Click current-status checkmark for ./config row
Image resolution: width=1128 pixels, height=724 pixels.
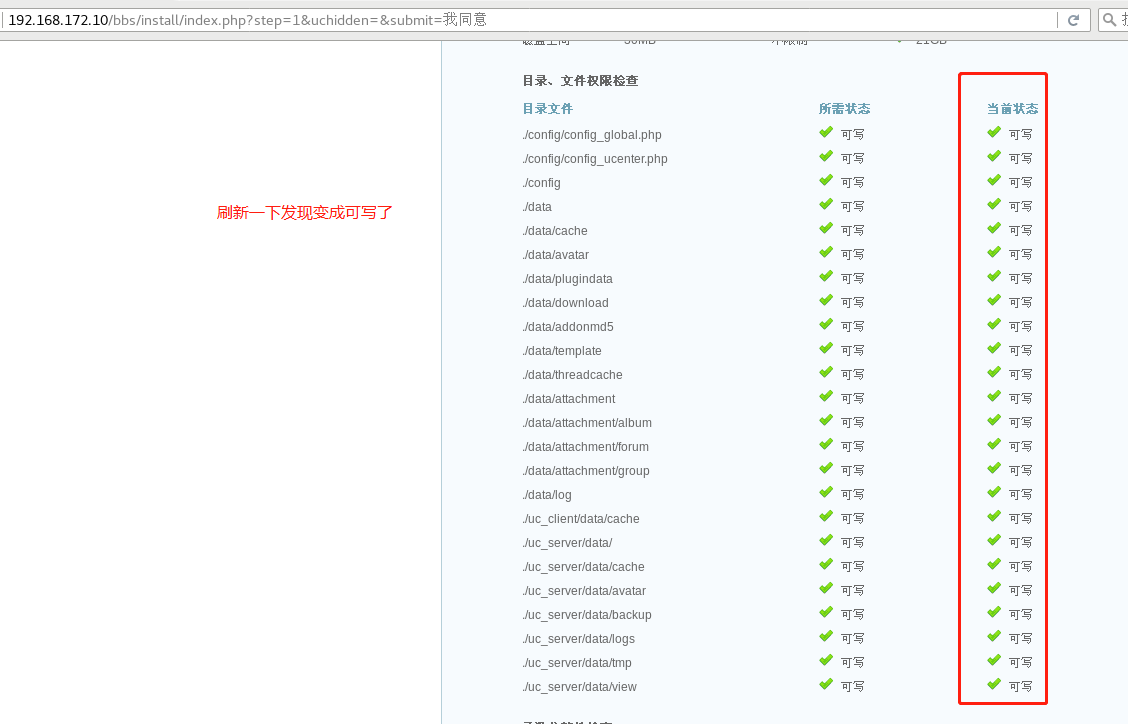[x=994, y=181]
